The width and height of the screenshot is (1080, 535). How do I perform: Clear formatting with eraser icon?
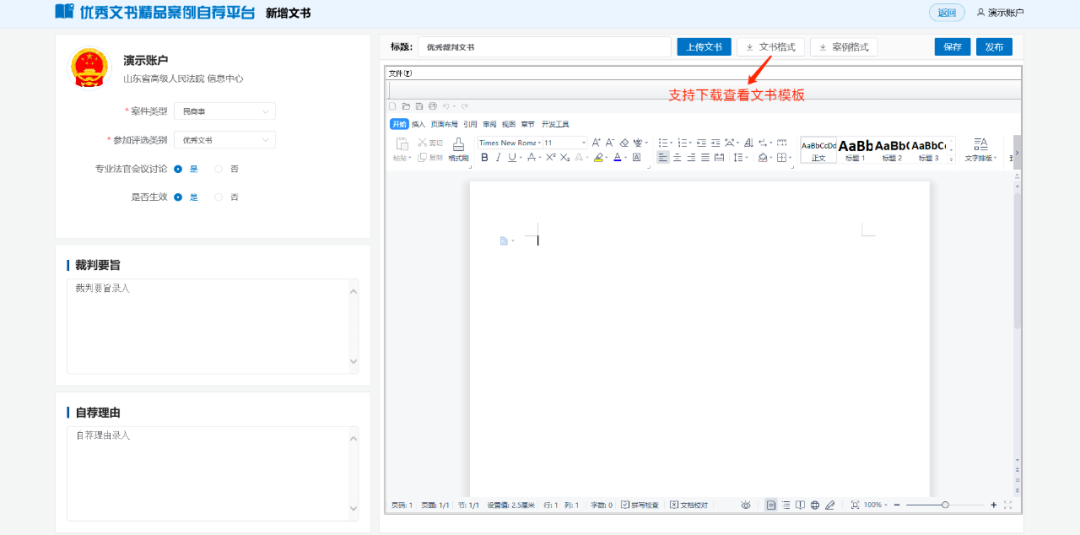pos(624,143)
